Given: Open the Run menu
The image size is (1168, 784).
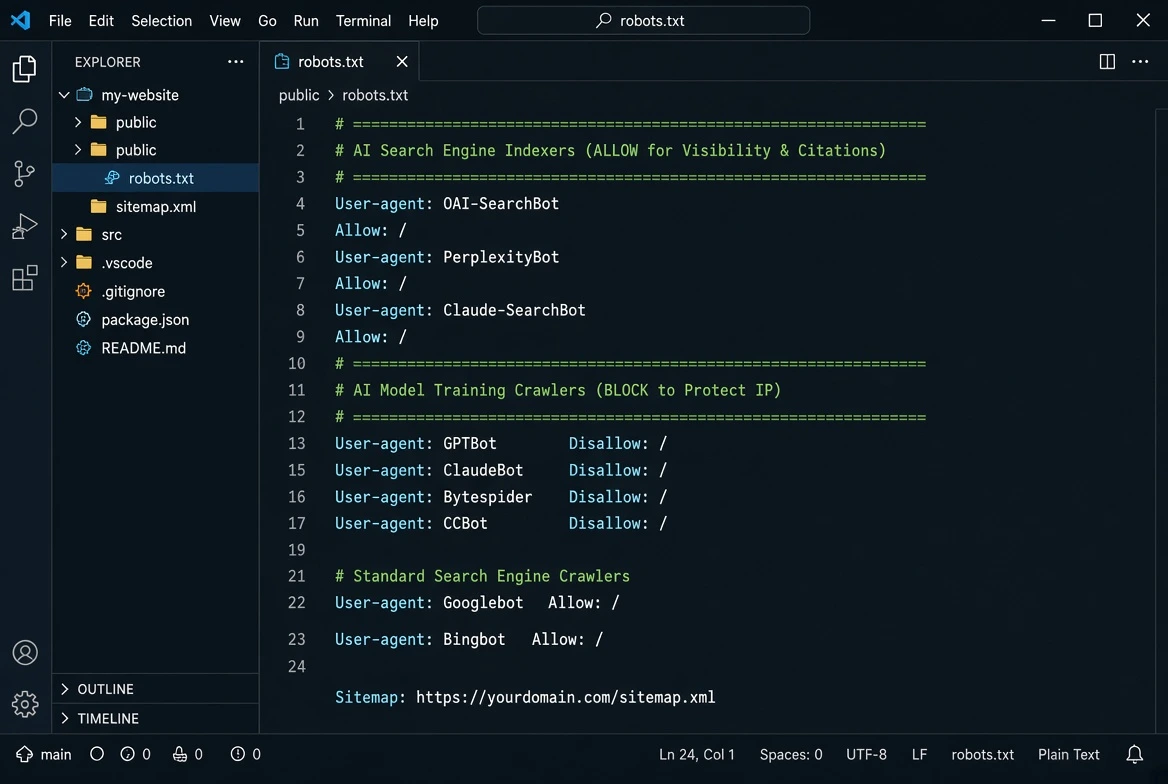Looking at the screenshot, I should tap(306, 21).
